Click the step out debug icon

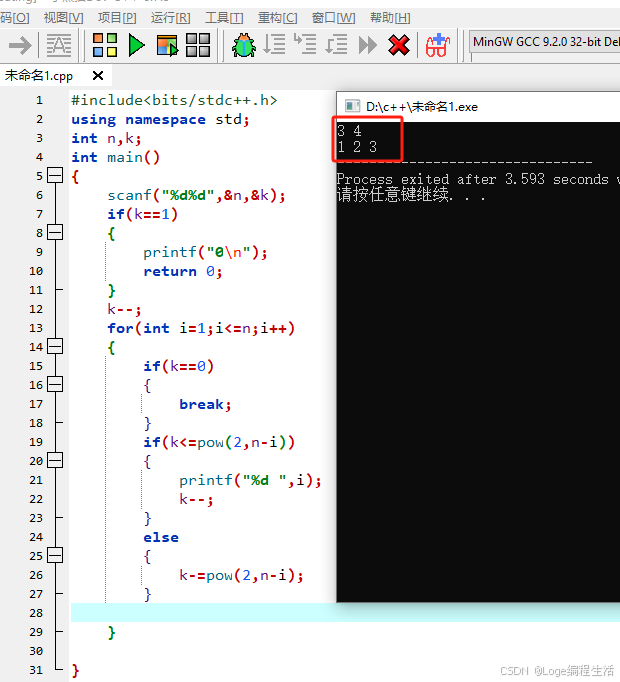click(x=336, y=44)
